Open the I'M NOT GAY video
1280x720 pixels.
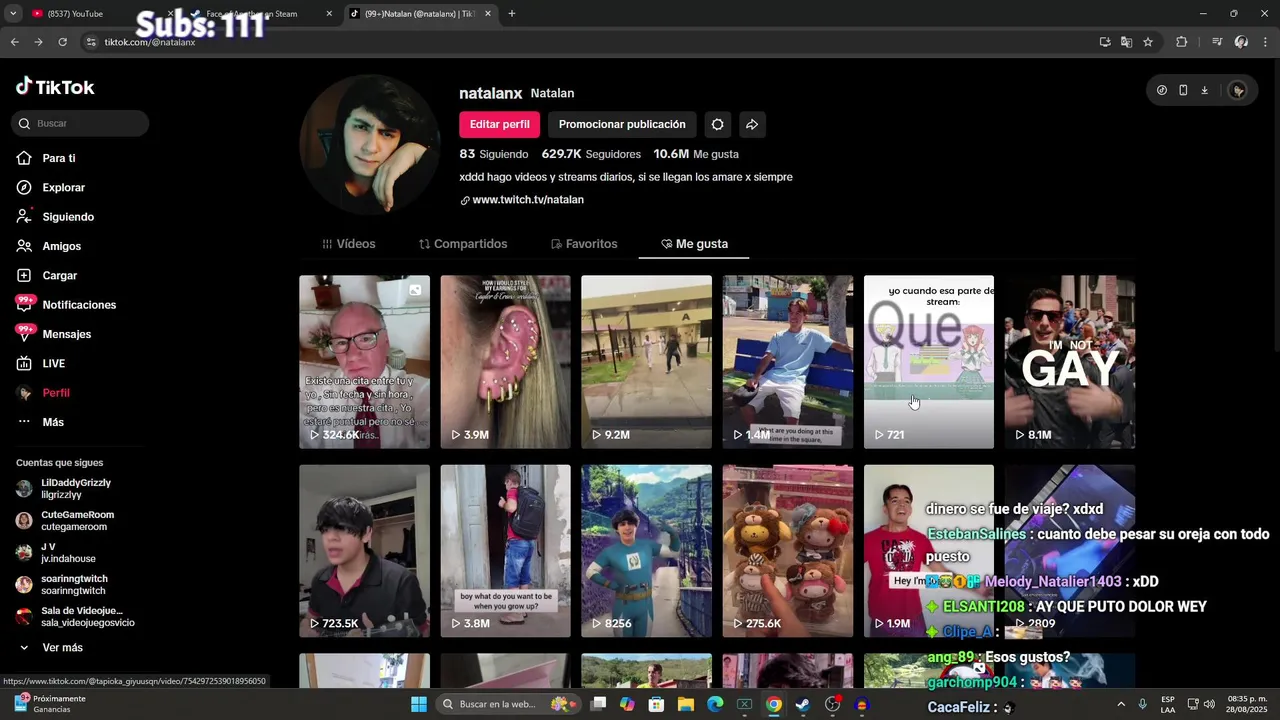[1070, 362]
